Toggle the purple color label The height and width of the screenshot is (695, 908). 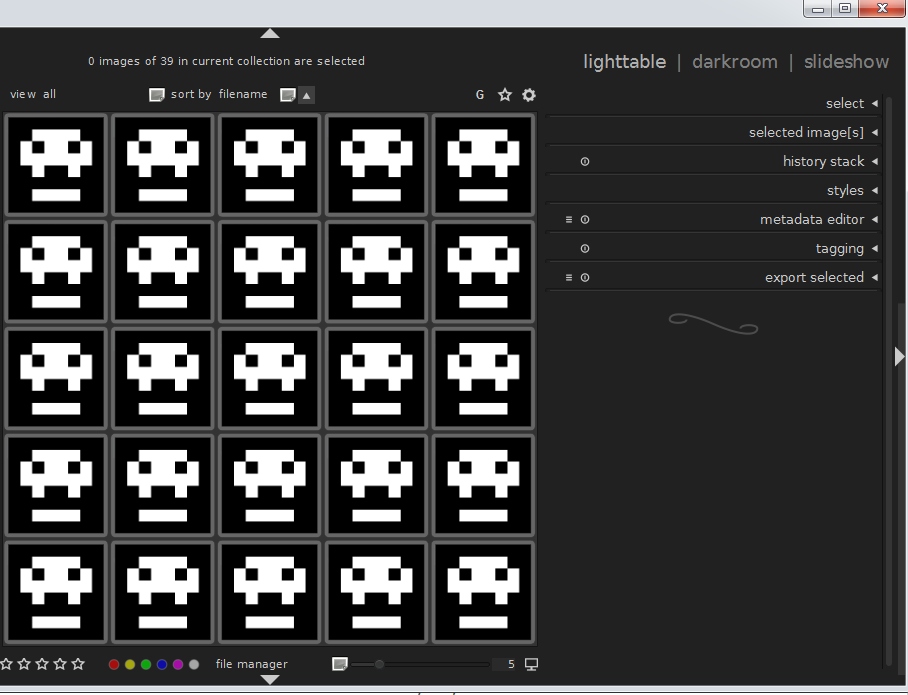pyautogui.click(x=178, y=664)
